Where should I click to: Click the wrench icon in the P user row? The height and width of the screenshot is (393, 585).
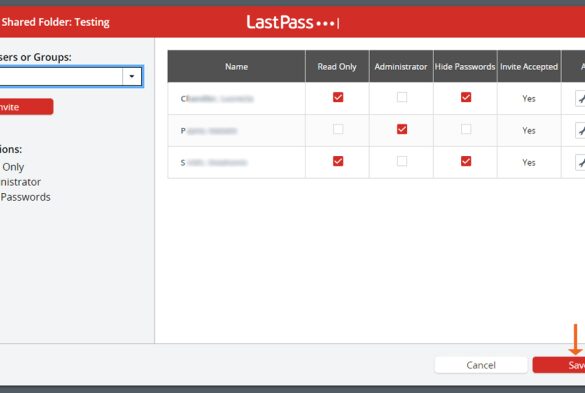[x=580, y=130]
